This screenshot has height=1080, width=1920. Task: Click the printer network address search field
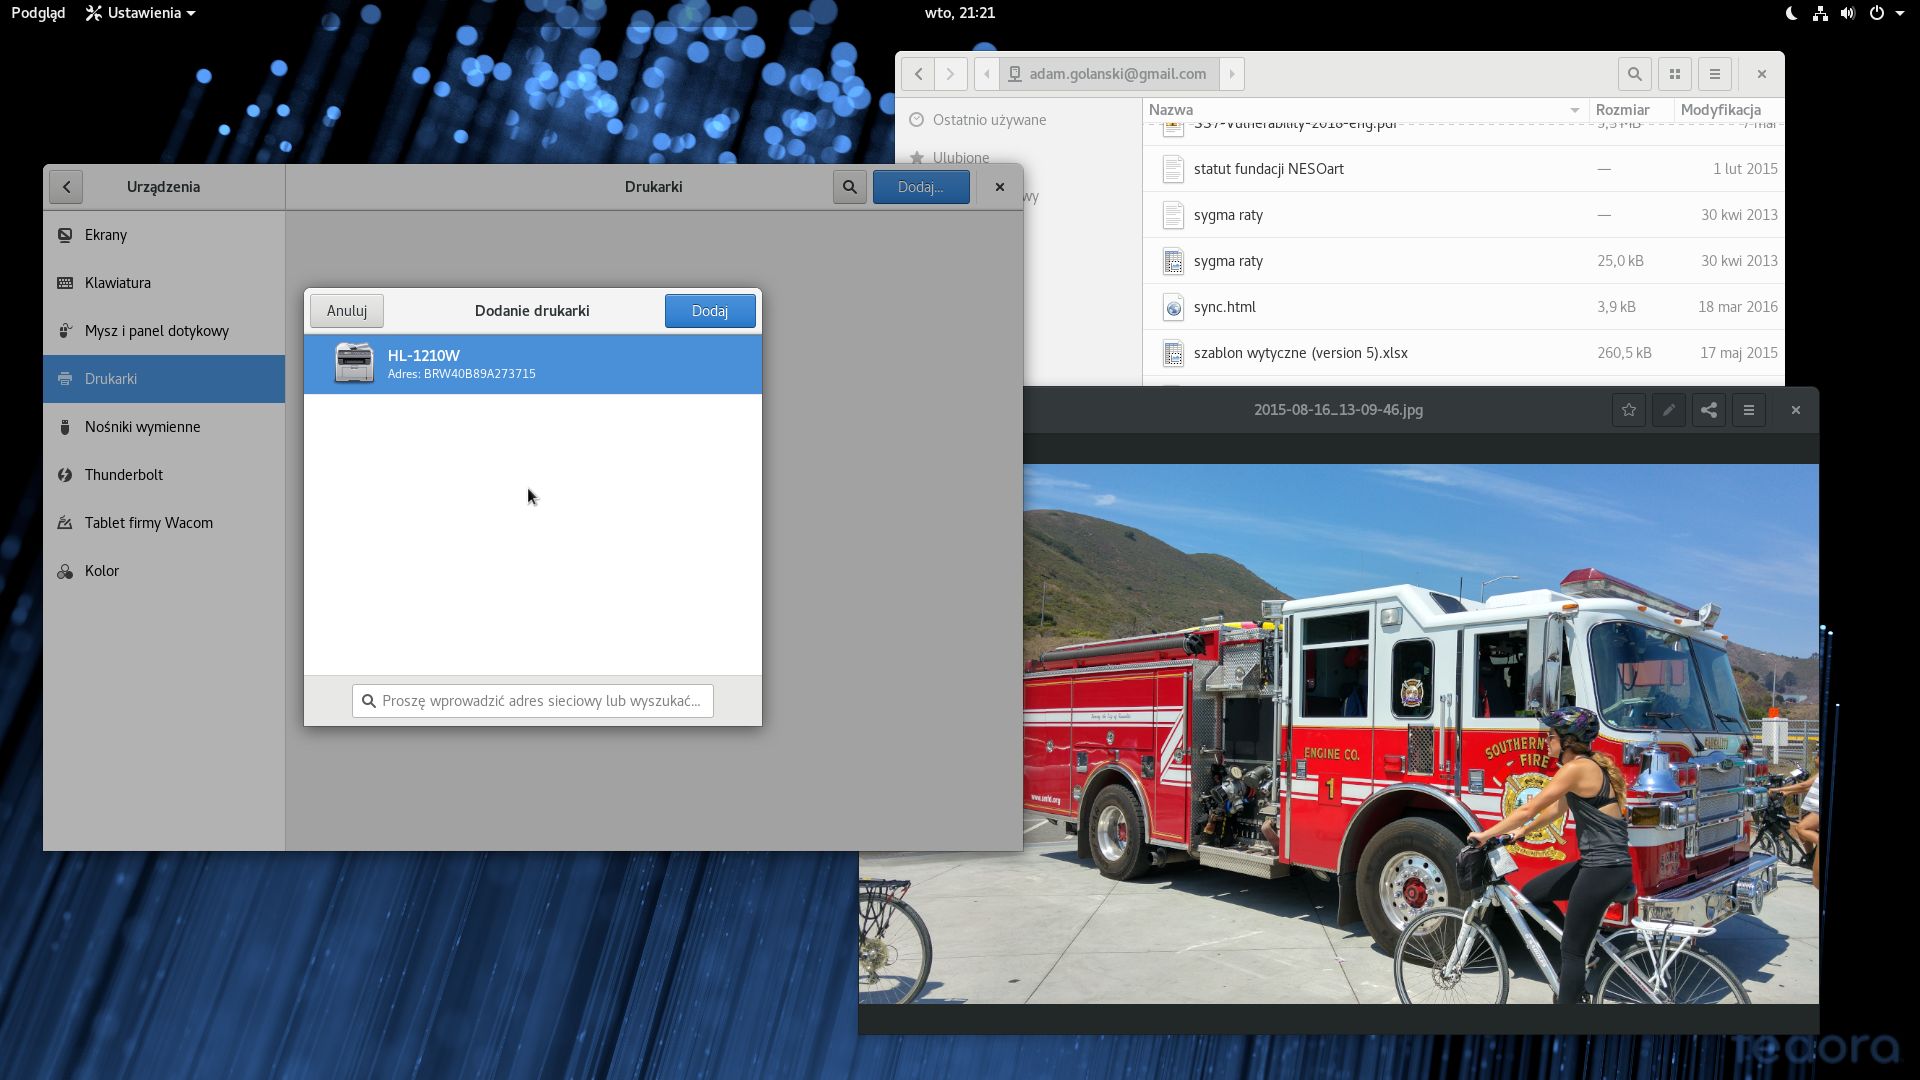tap(540, 701)
